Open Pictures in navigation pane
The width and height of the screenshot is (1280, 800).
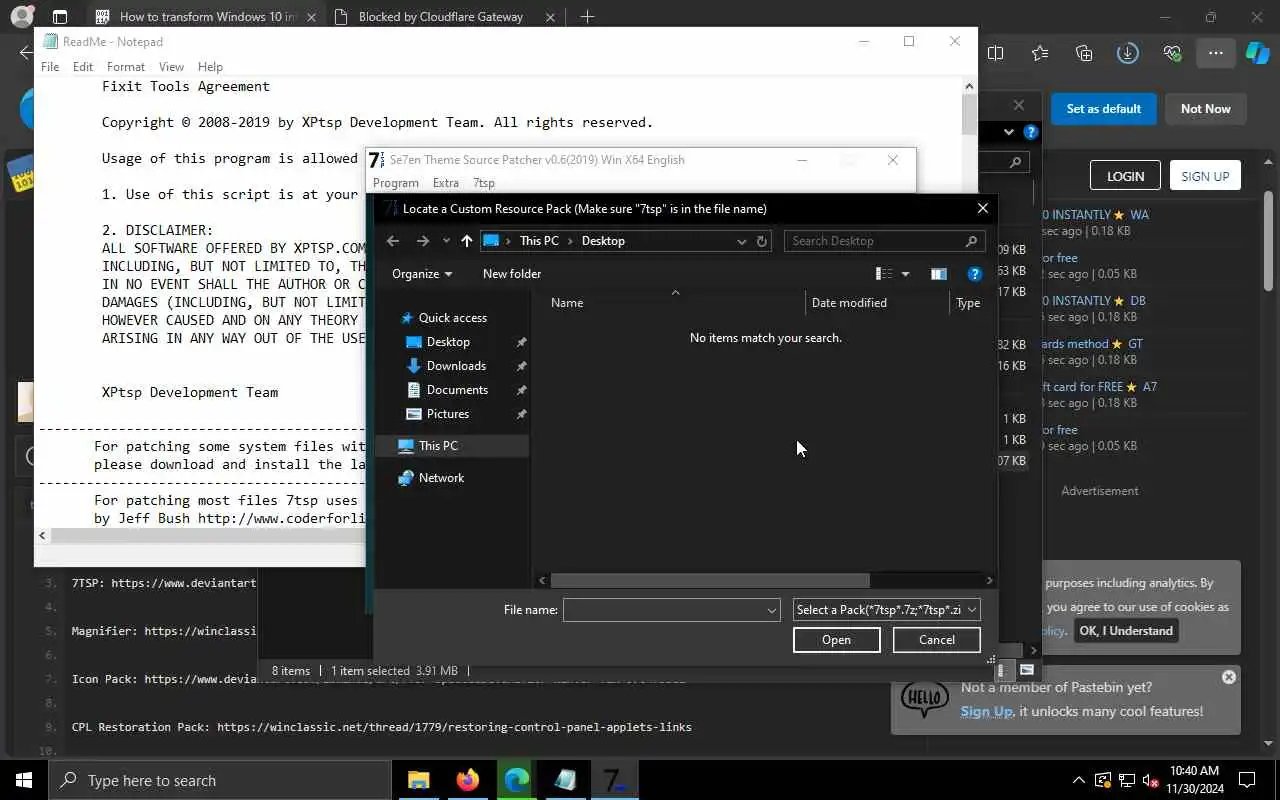click(448, 414)
